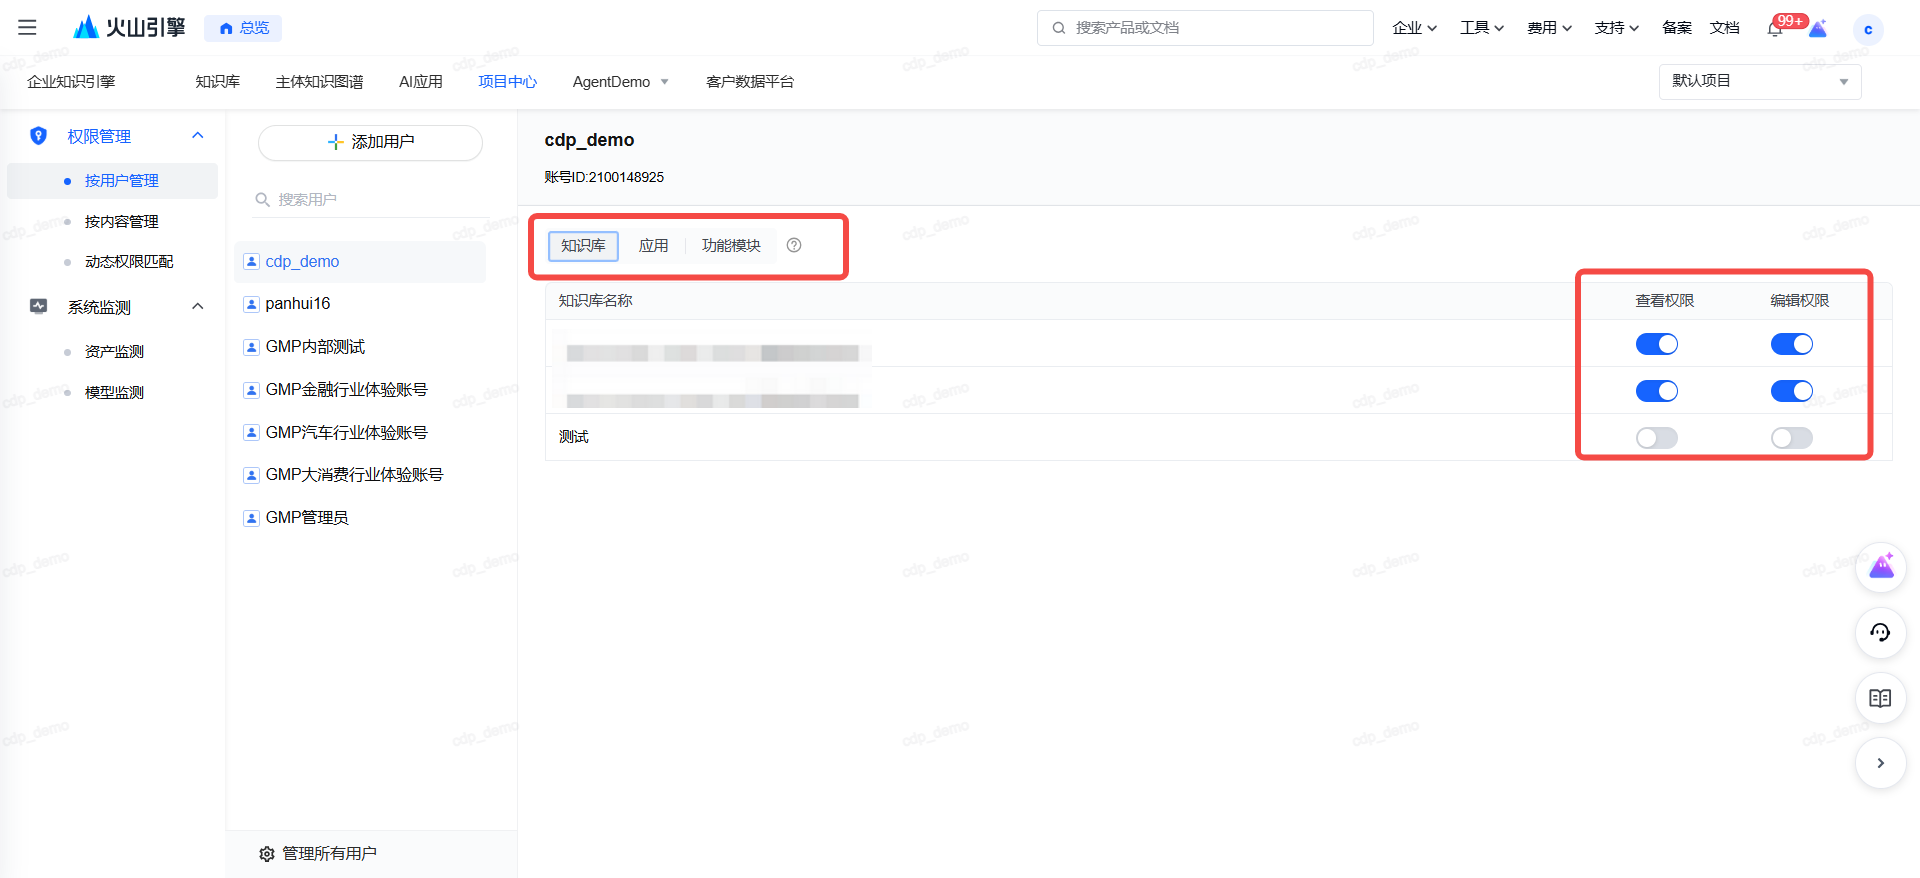Open the floating customer service headset button

[1881, 633]
